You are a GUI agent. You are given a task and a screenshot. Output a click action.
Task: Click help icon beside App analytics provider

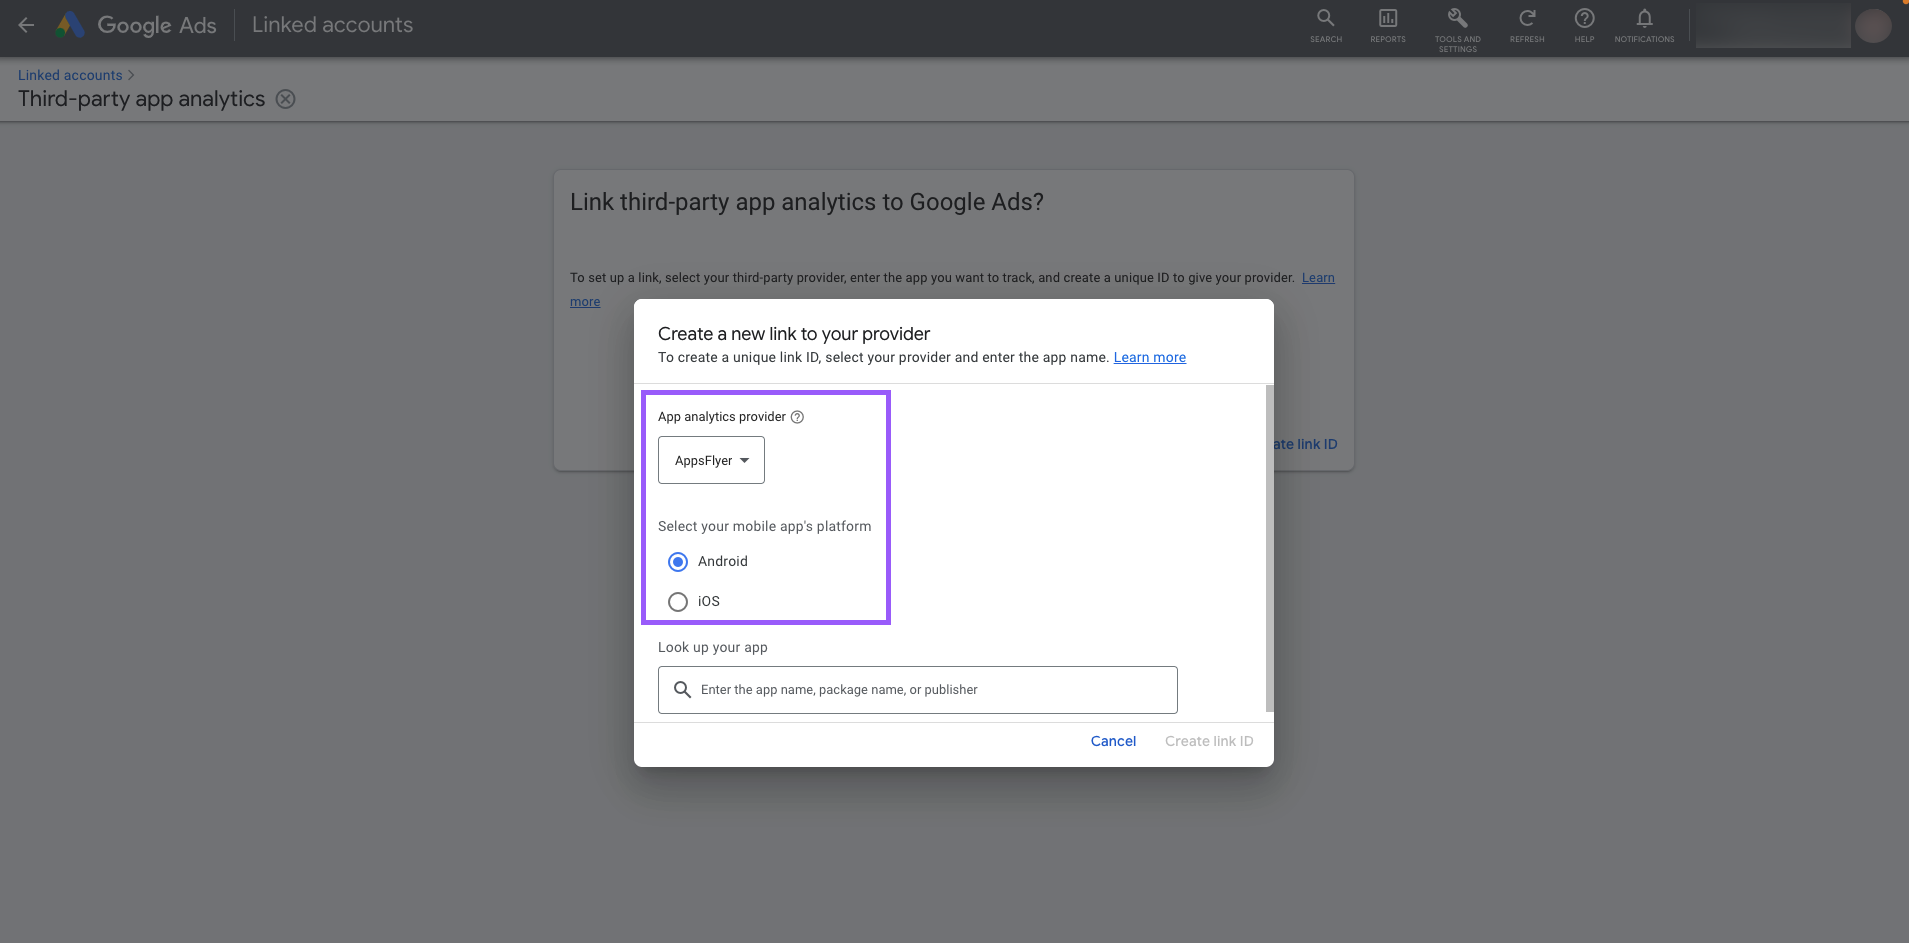coord(797,417)
